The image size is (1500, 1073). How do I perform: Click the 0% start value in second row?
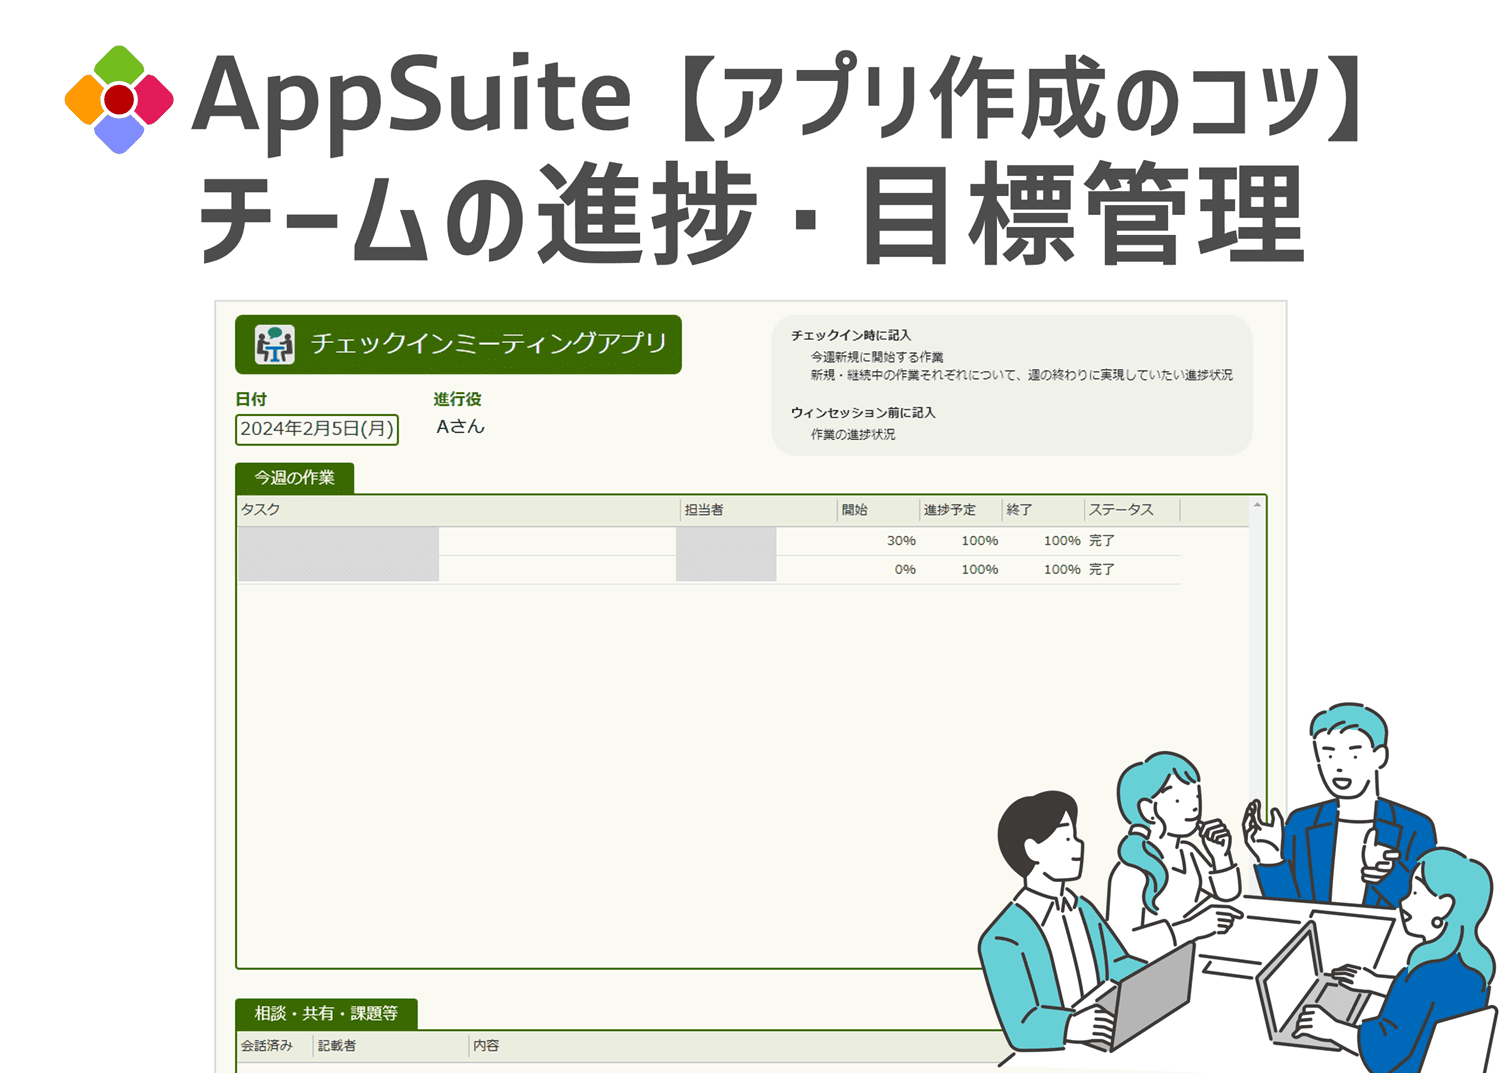(x=905, y=570)
